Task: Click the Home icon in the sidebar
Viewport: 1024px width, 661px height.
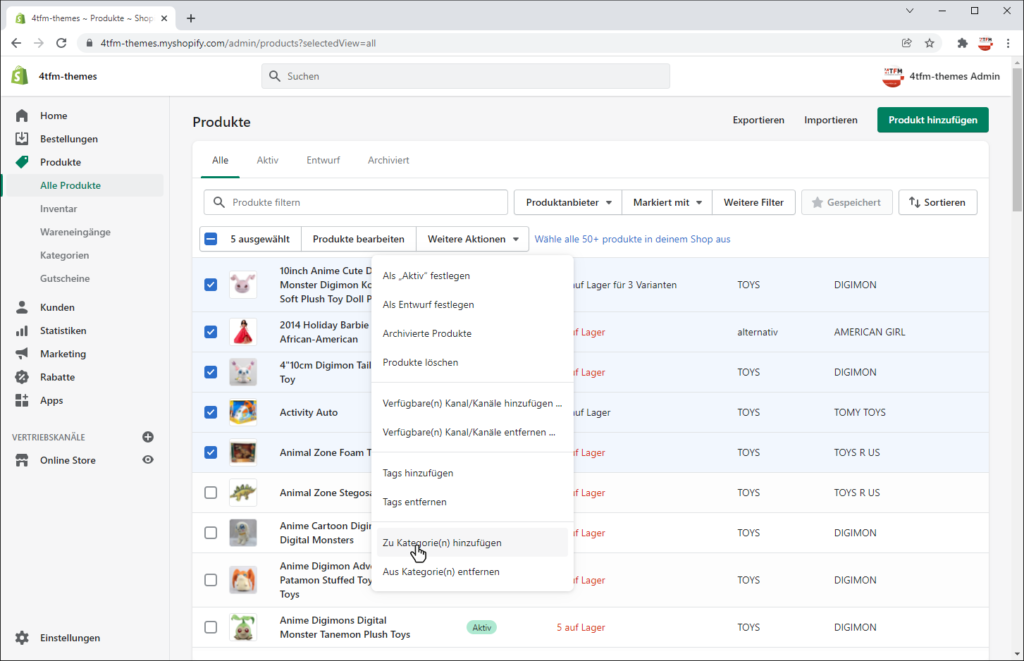Action: coord(22,116)
